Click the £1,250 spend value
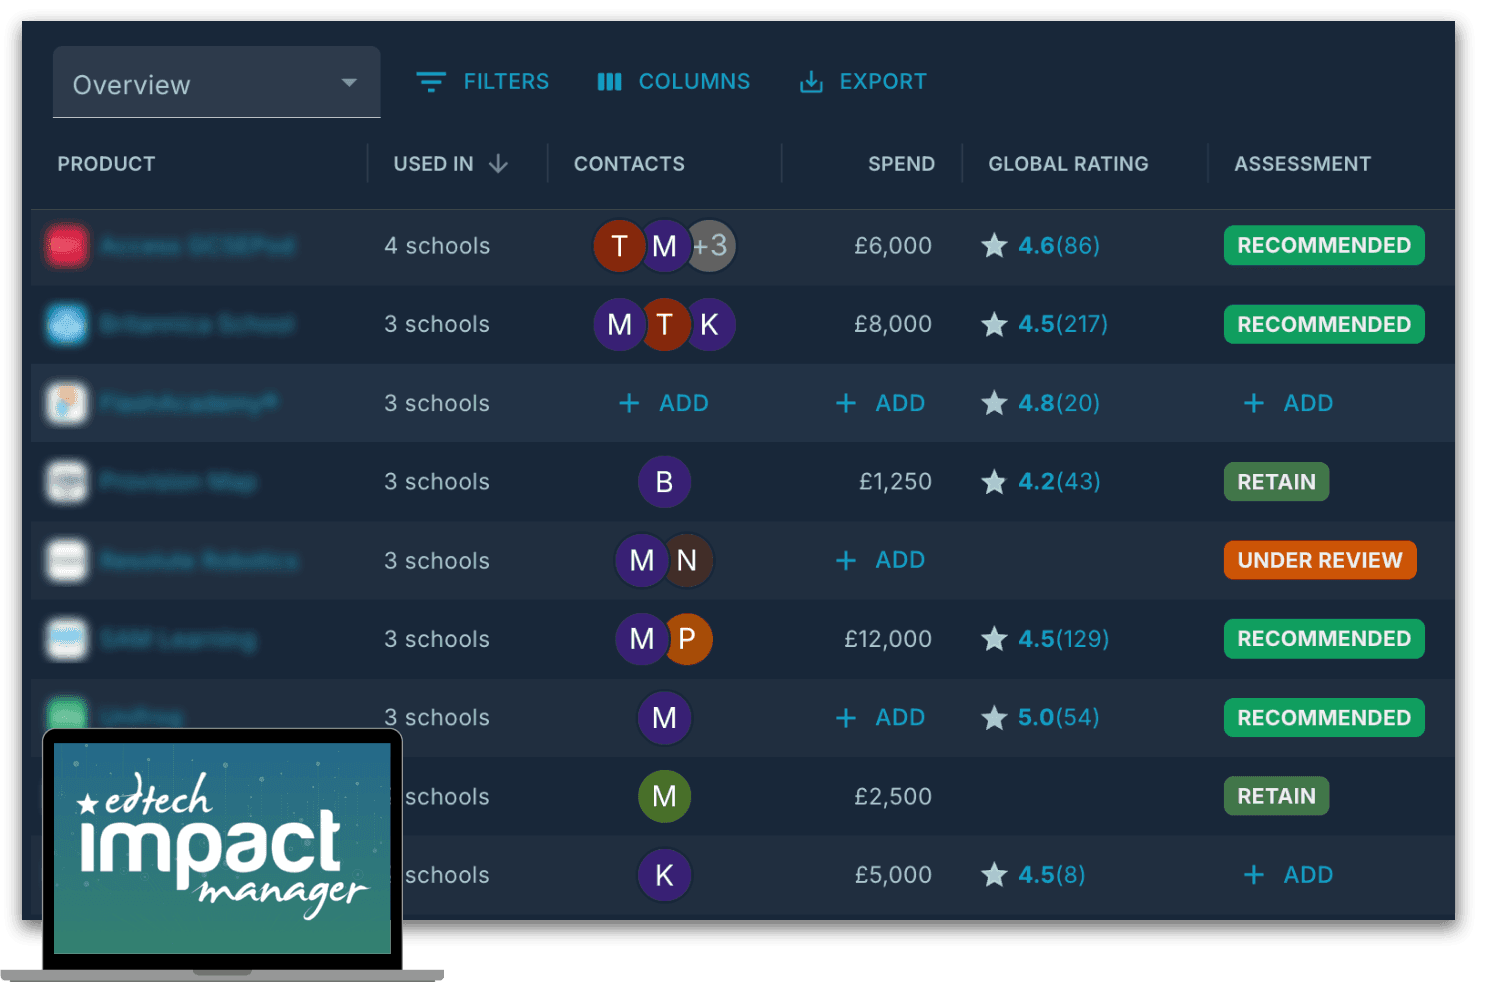Screen dimensions: 1499x1000 (895, 482)
